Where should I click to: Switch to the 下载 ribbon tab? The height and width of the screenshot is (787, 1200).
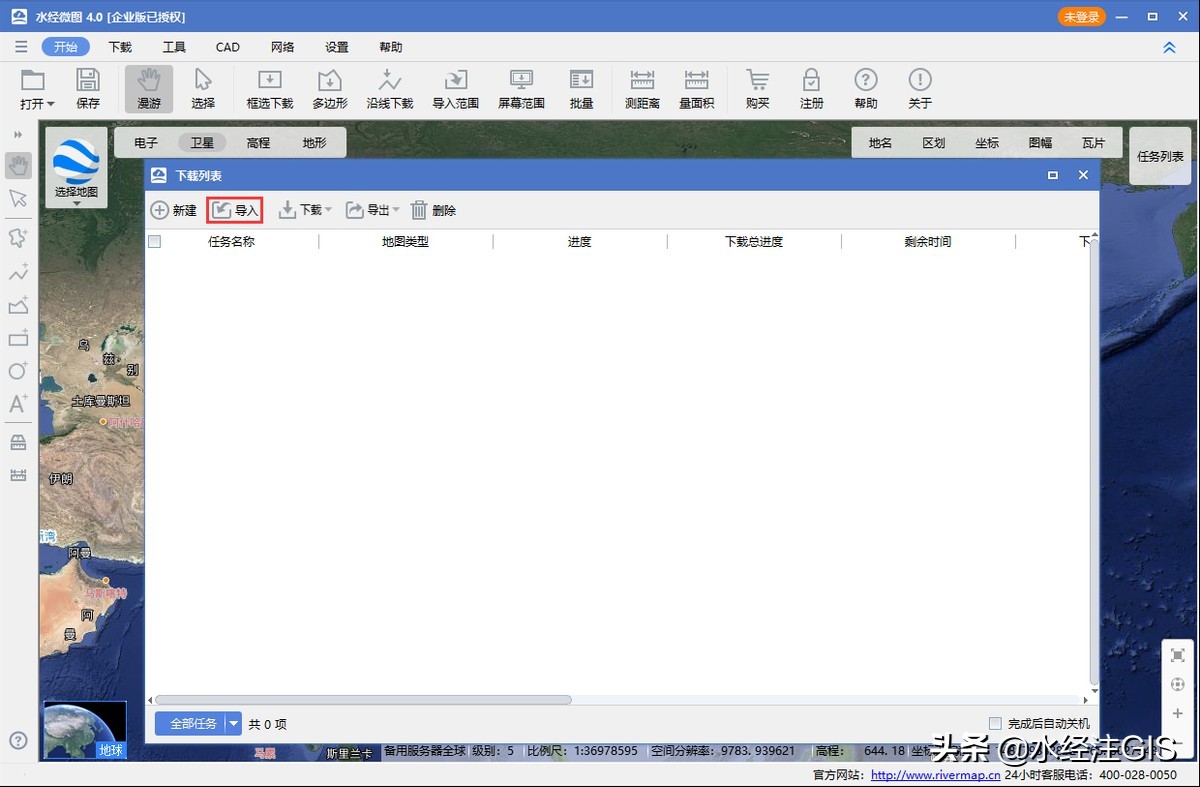(120, 47)
